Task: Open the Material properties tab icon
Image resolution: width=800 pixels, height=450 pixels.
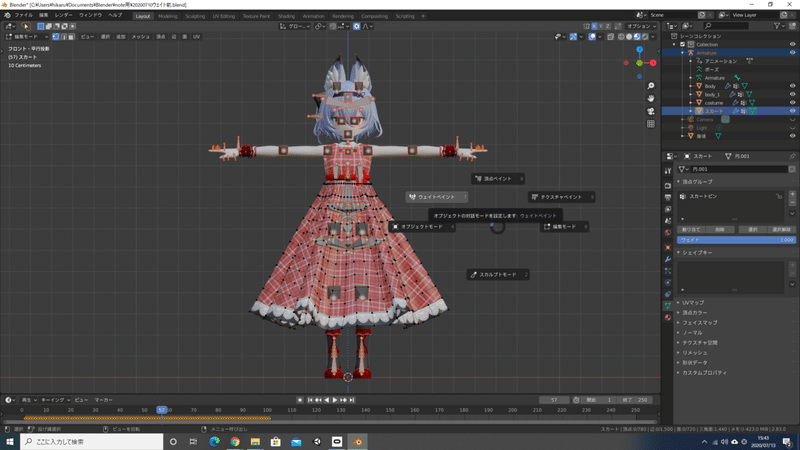Action: click(x=668, y=318)
